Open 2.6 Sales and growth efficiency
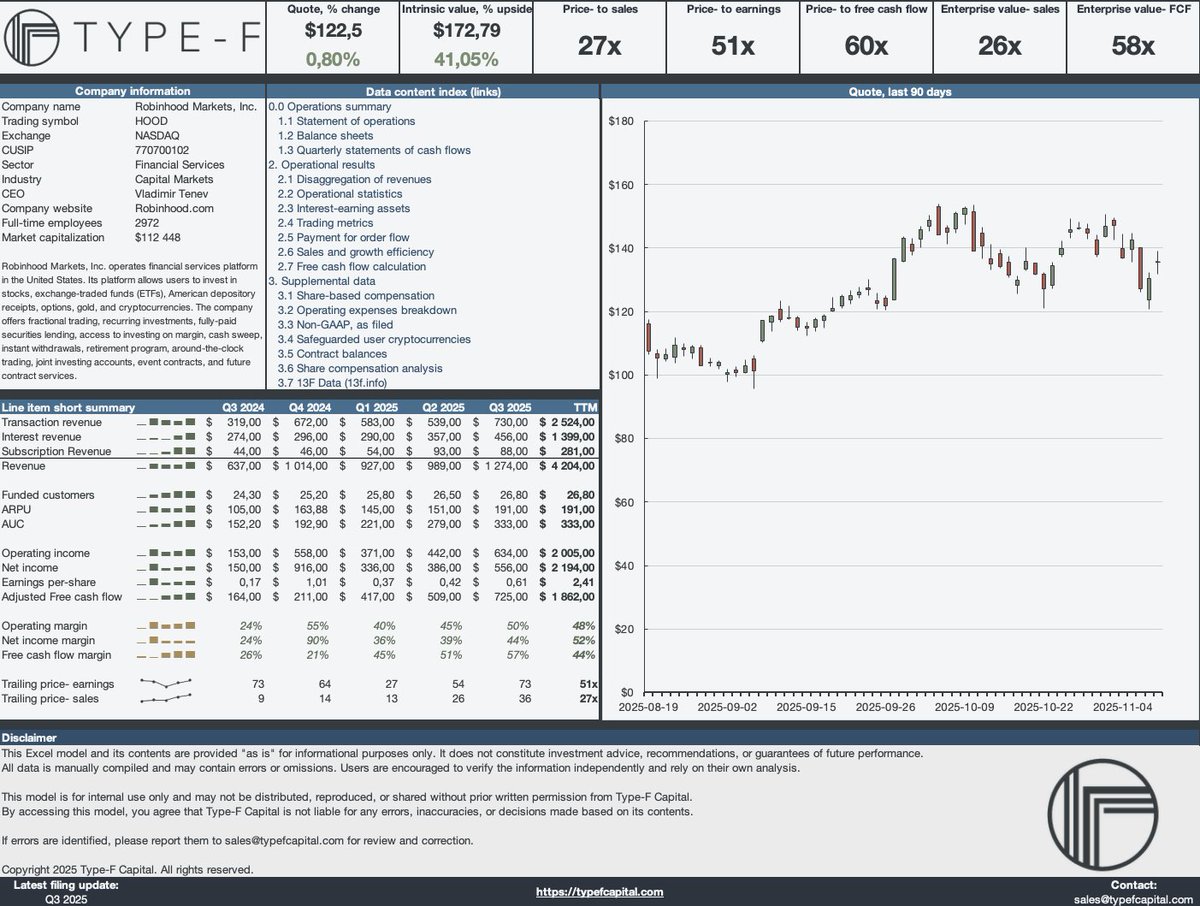This screenshot has width=1200, height=906. [x=356, y=252]
